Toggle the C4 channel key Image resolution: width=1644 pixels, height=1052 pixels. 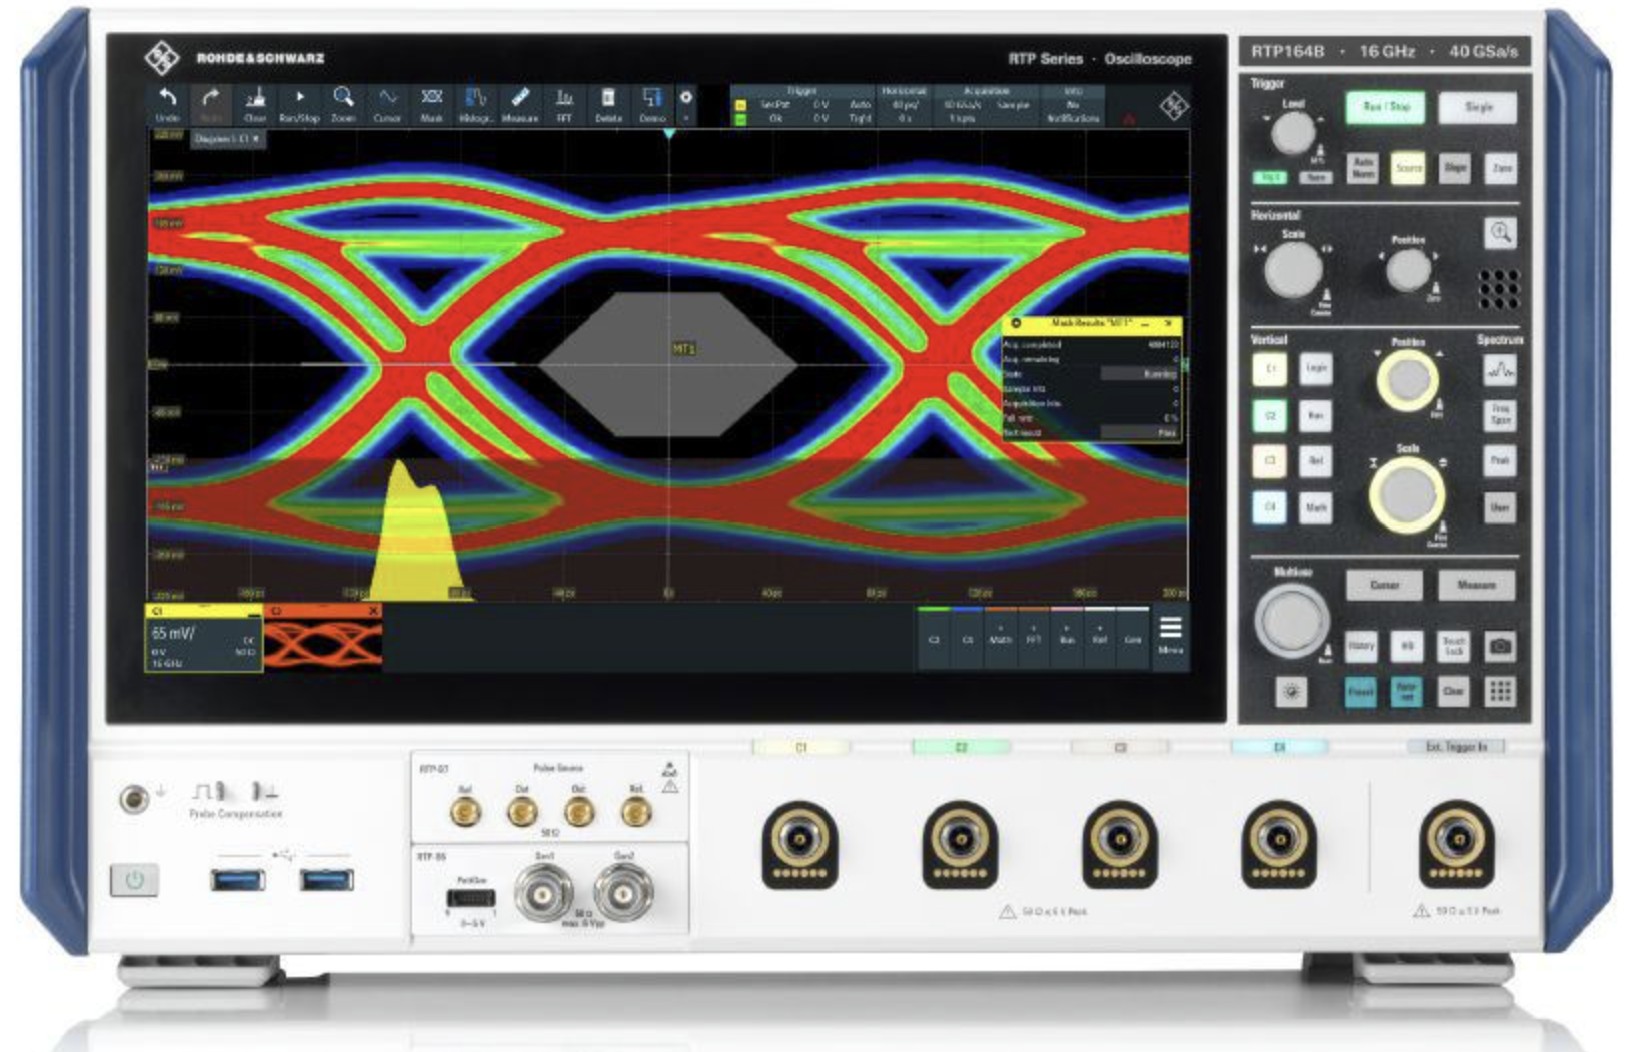point(1270,507)
